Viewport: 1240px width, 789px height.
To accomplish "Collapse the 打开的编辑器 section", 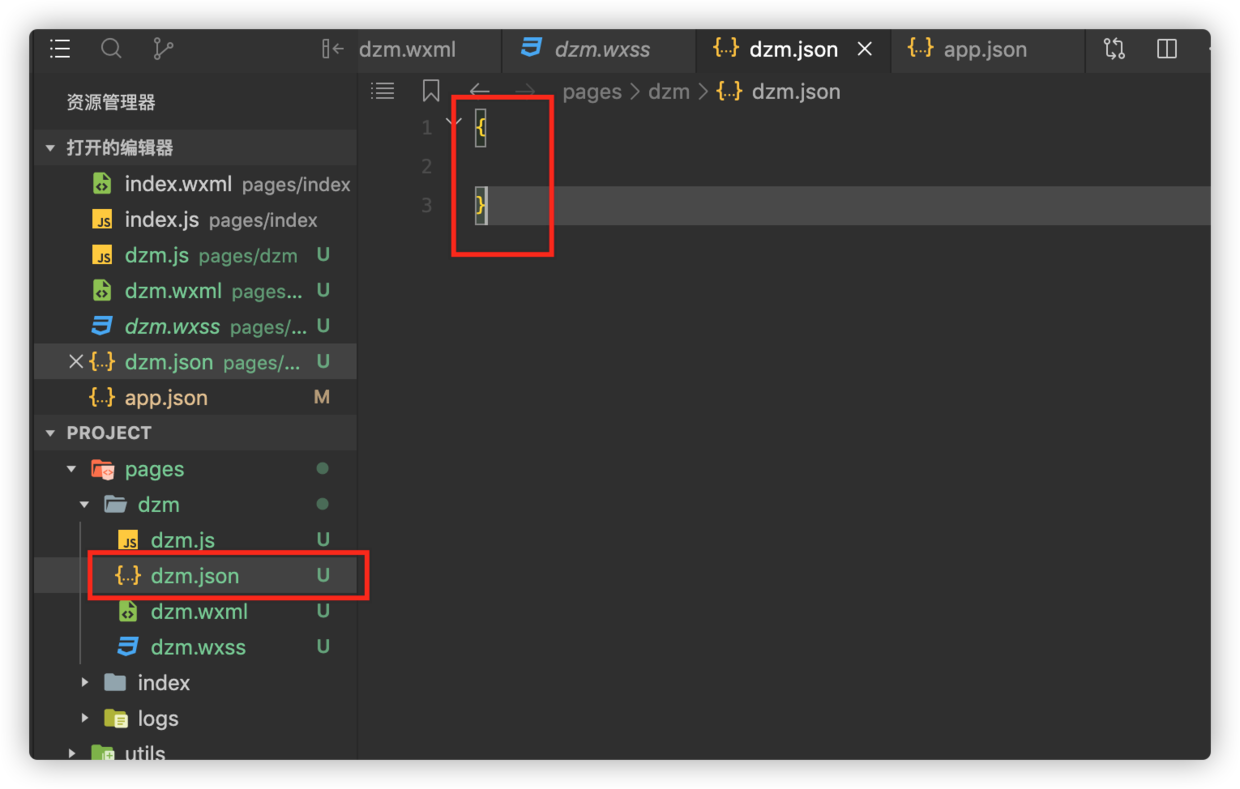I will pyautogui.click(x=48, y=146).
